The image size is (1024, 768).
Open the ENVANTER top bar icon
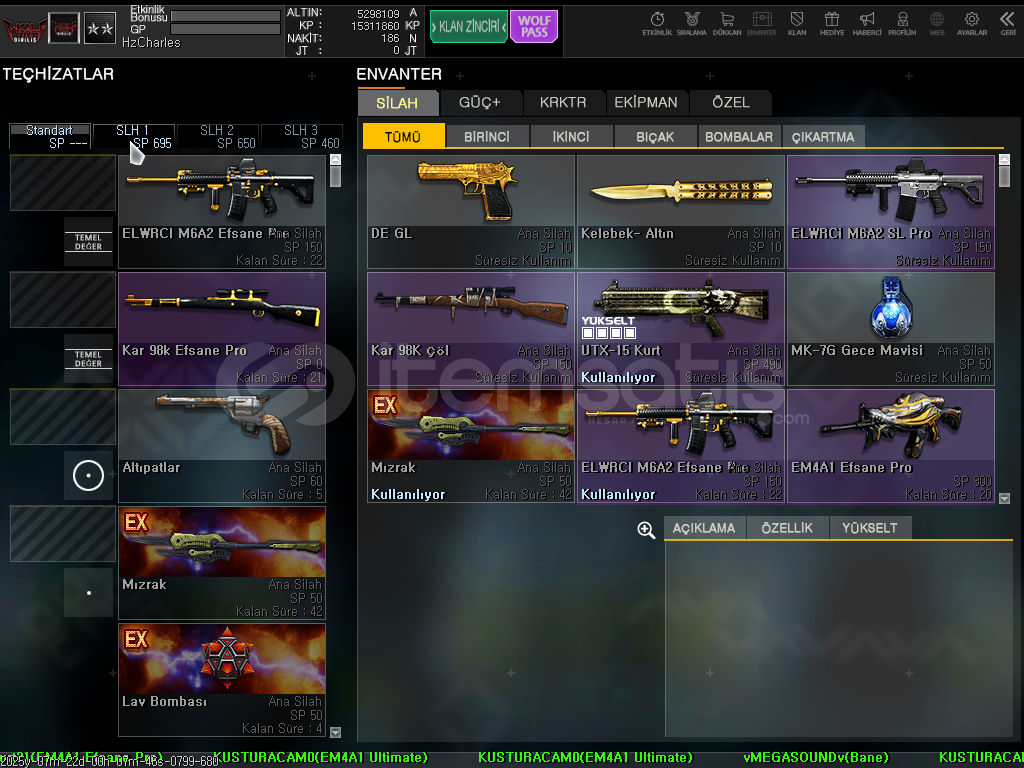point(761,24)
